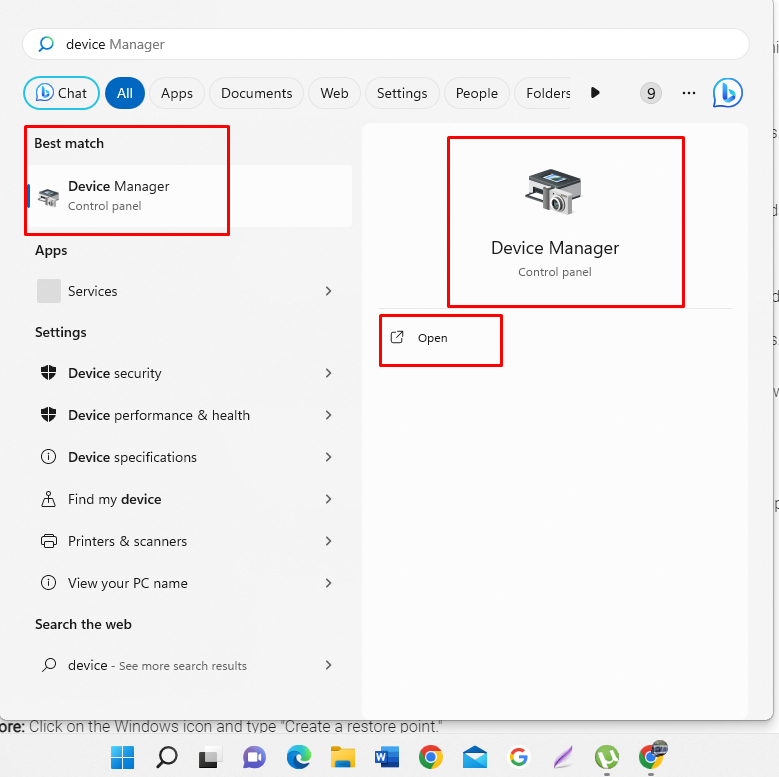This screenshot has height=777, width=779.
Task: Open Teams Chat from the taskbar
Action: (x=254, y=757)
